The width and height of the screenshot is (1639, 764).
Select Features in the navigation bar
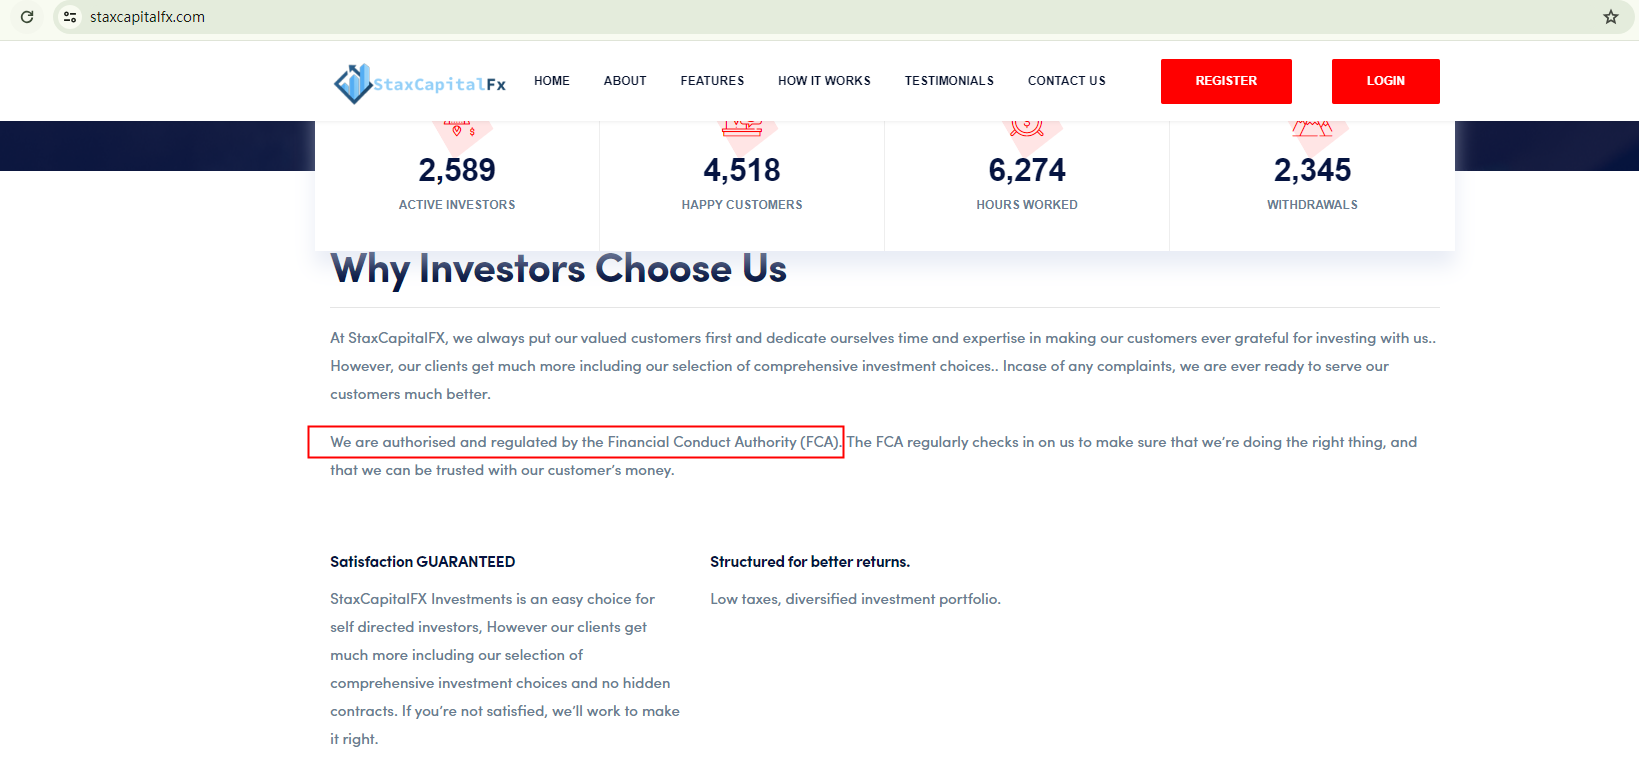(712, 81)
